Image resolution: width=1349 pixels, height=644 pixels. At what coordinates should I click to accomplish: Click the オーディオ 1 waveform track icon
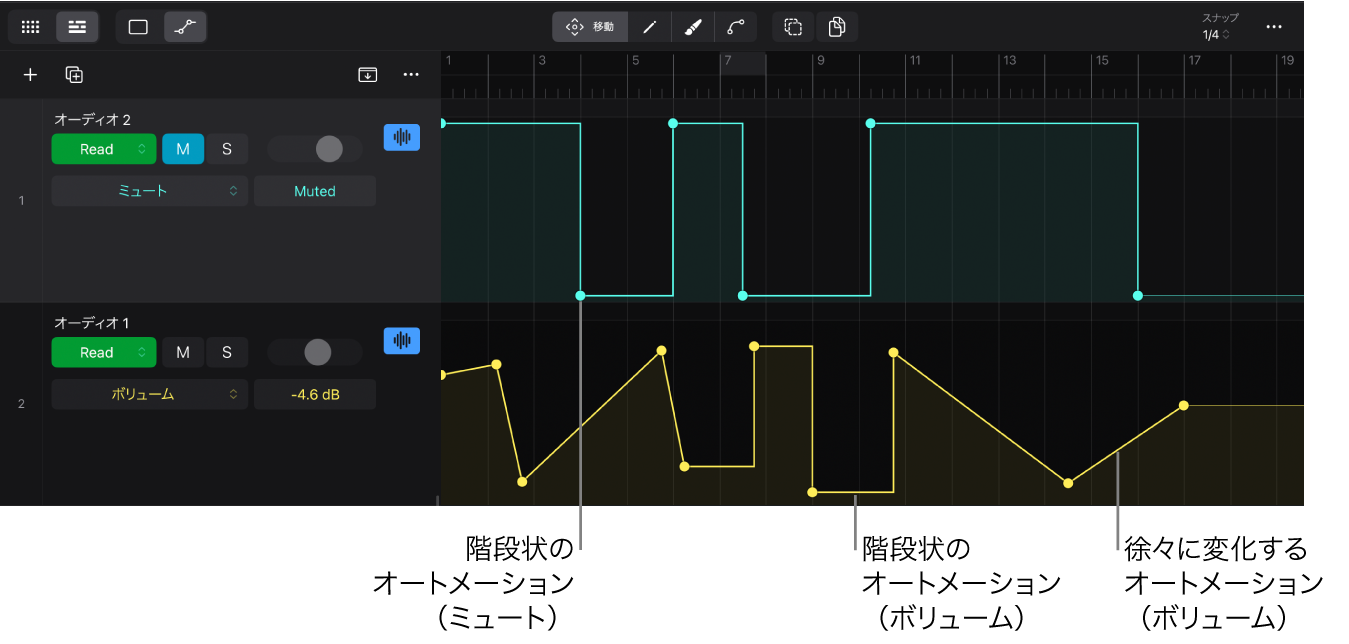click(x=402, y=341)
